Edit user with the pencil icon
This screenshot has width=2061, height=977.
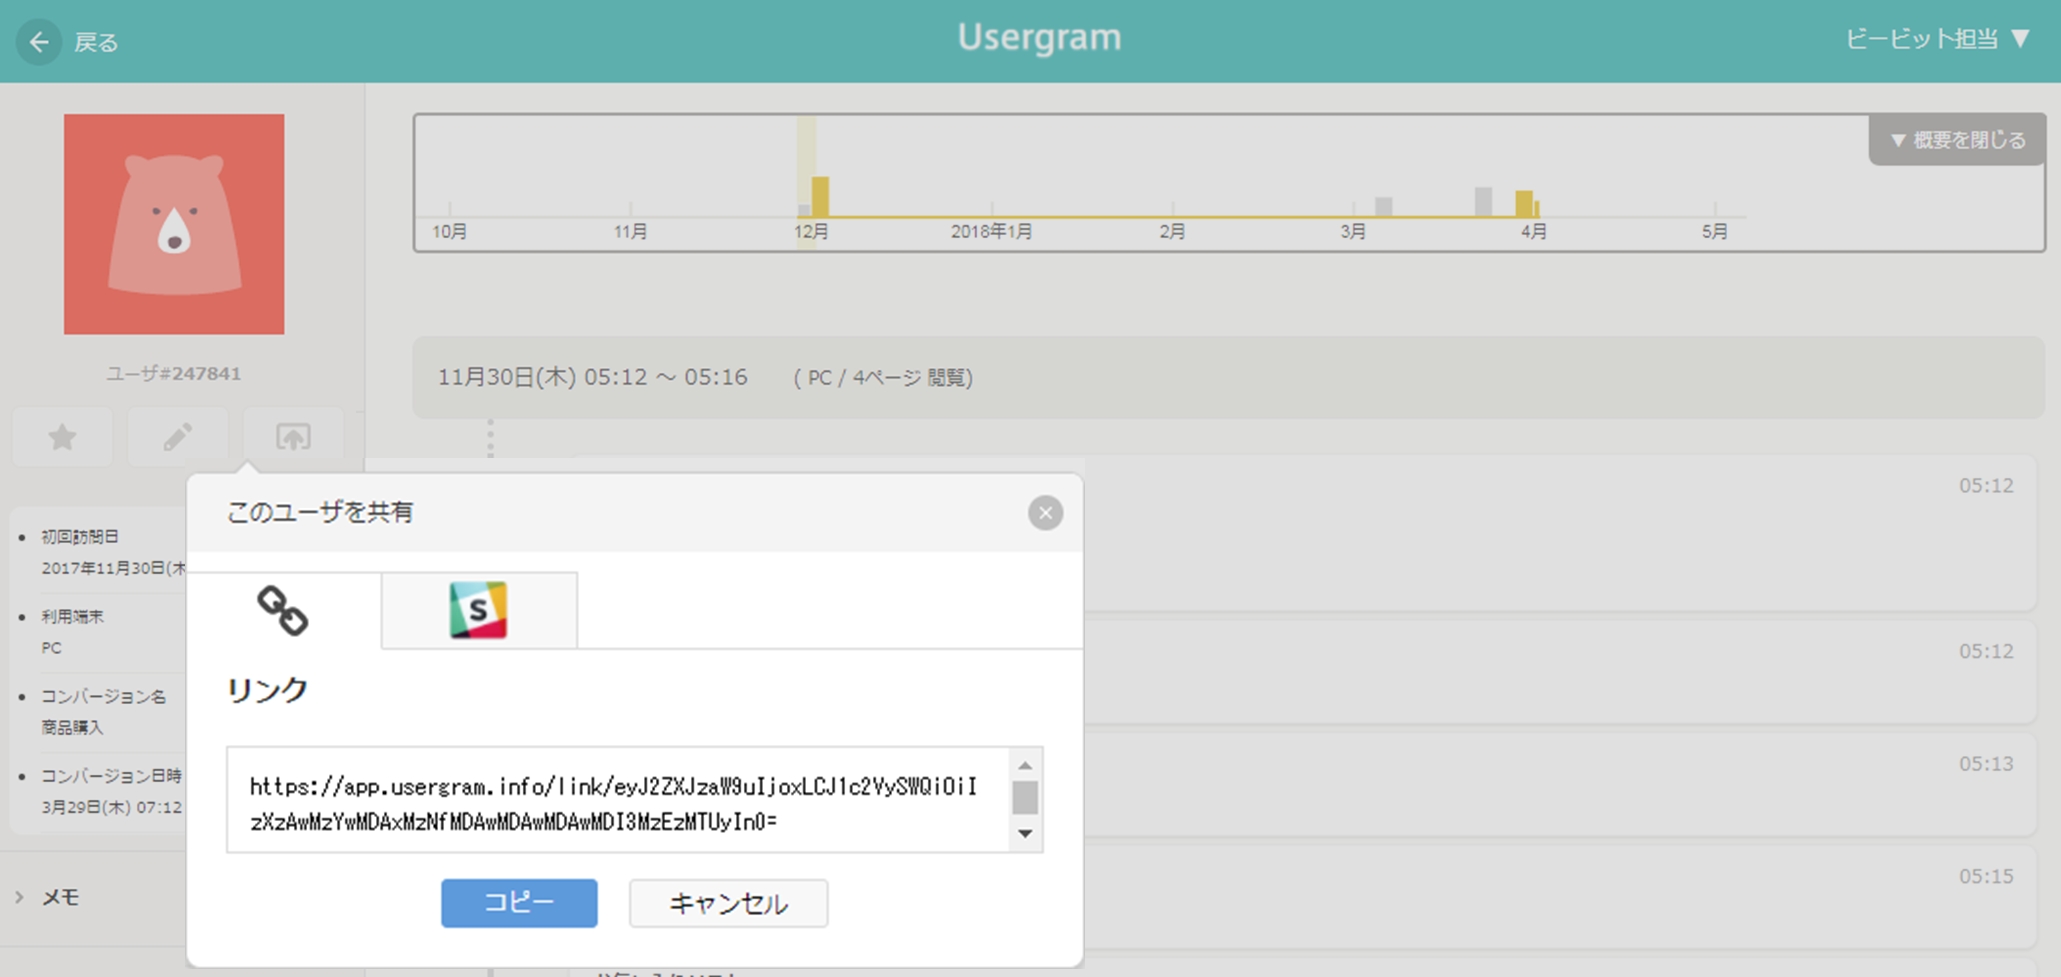(178, 437)
